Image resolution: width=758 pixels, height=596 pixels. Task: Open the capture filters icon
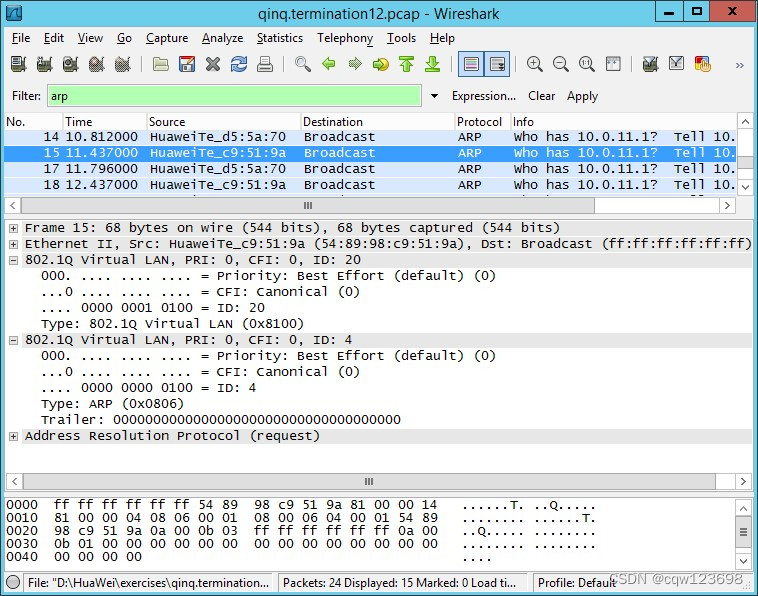click(x=651, y=64)
